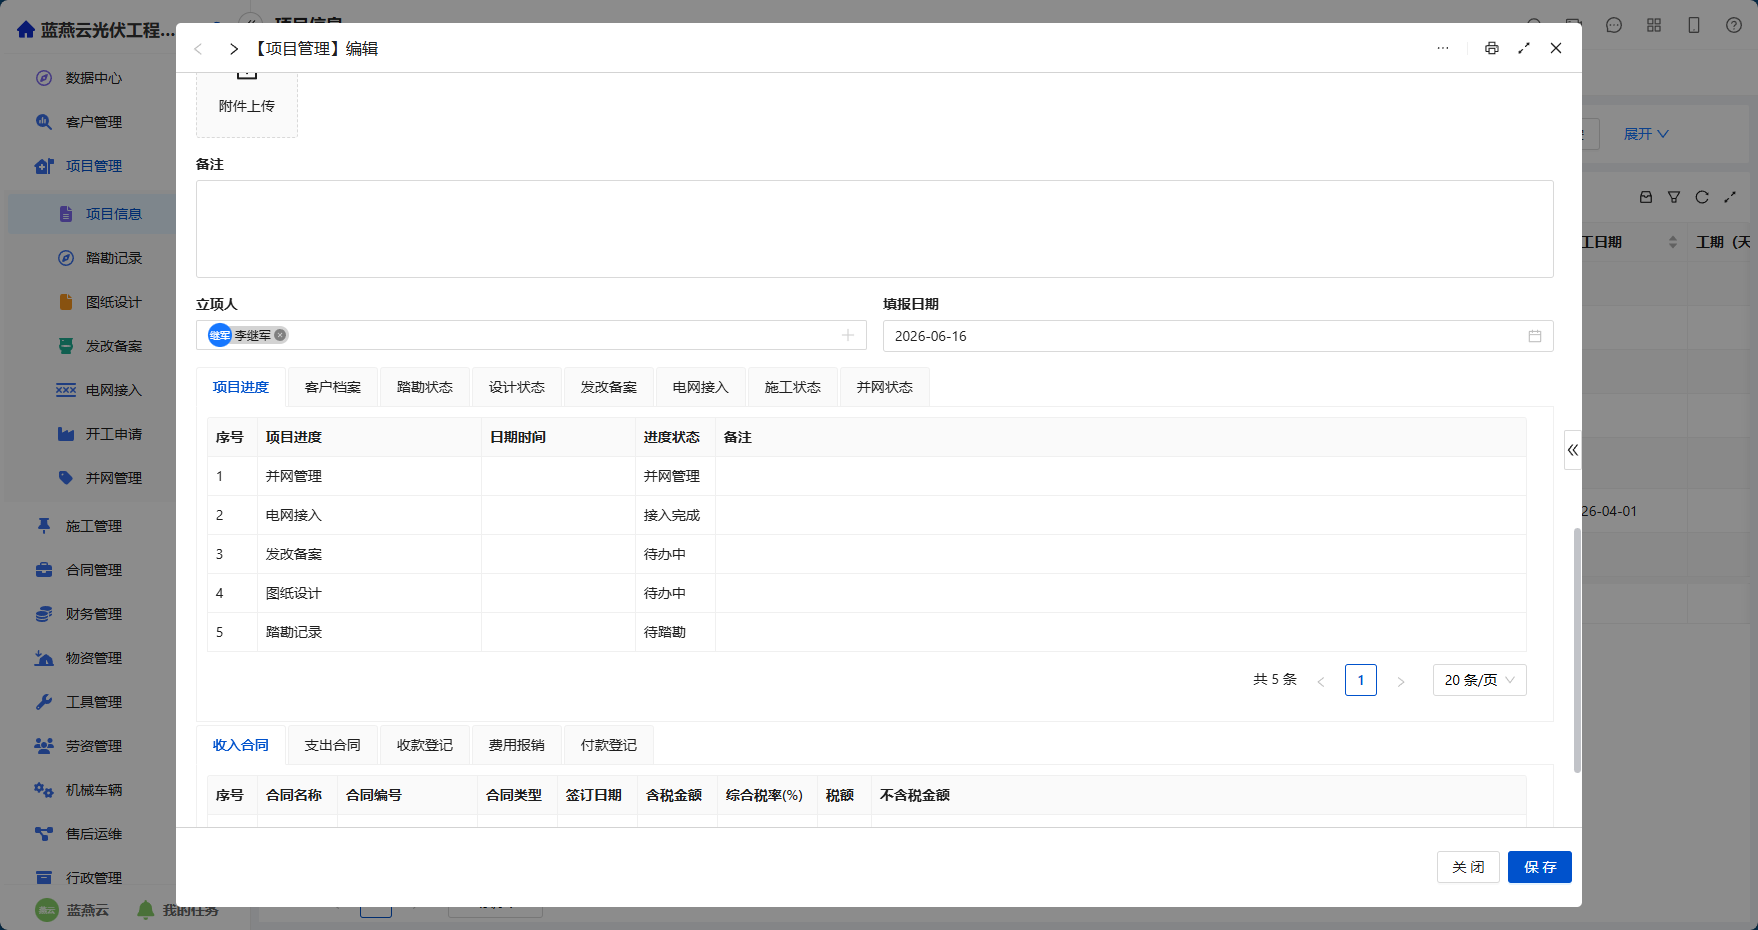1758x930 pixels.
Task: Open 电网接入 sidebar item
Action: (x=113, y=390)
